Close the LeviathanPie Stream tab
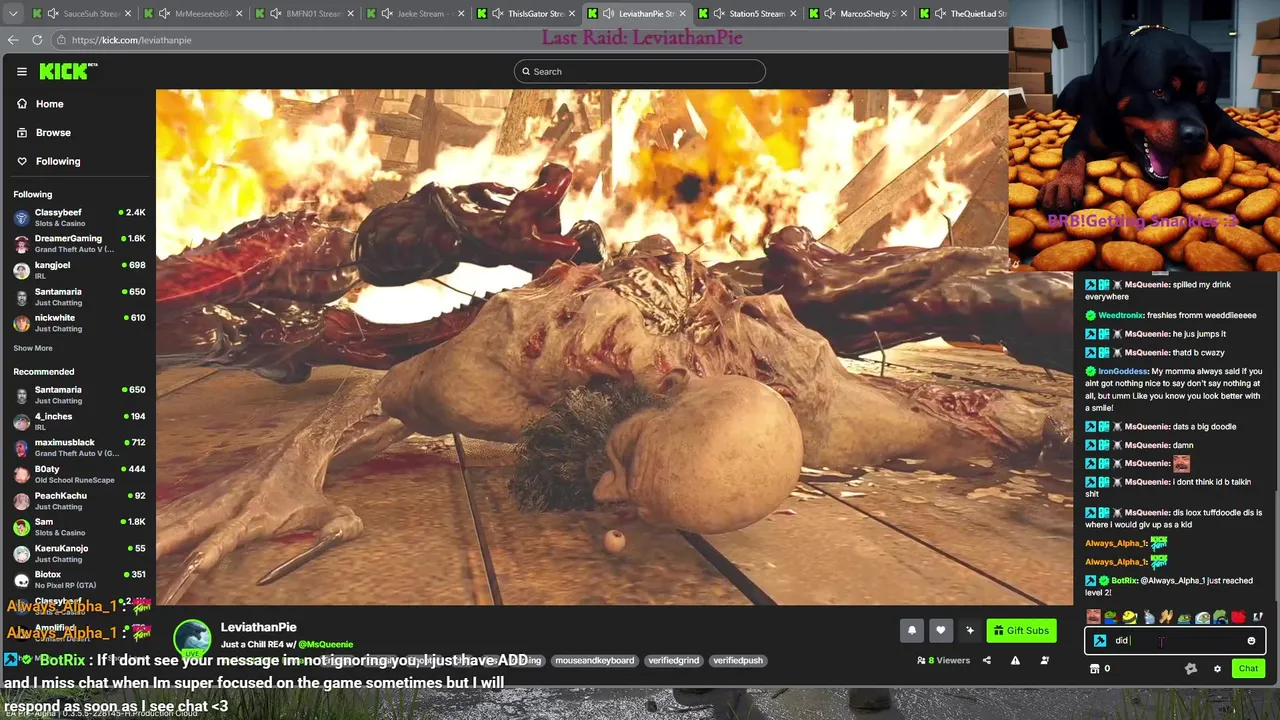Image resolution: width=1280 pixels, height=720 pixels. (x=683, y=14)
